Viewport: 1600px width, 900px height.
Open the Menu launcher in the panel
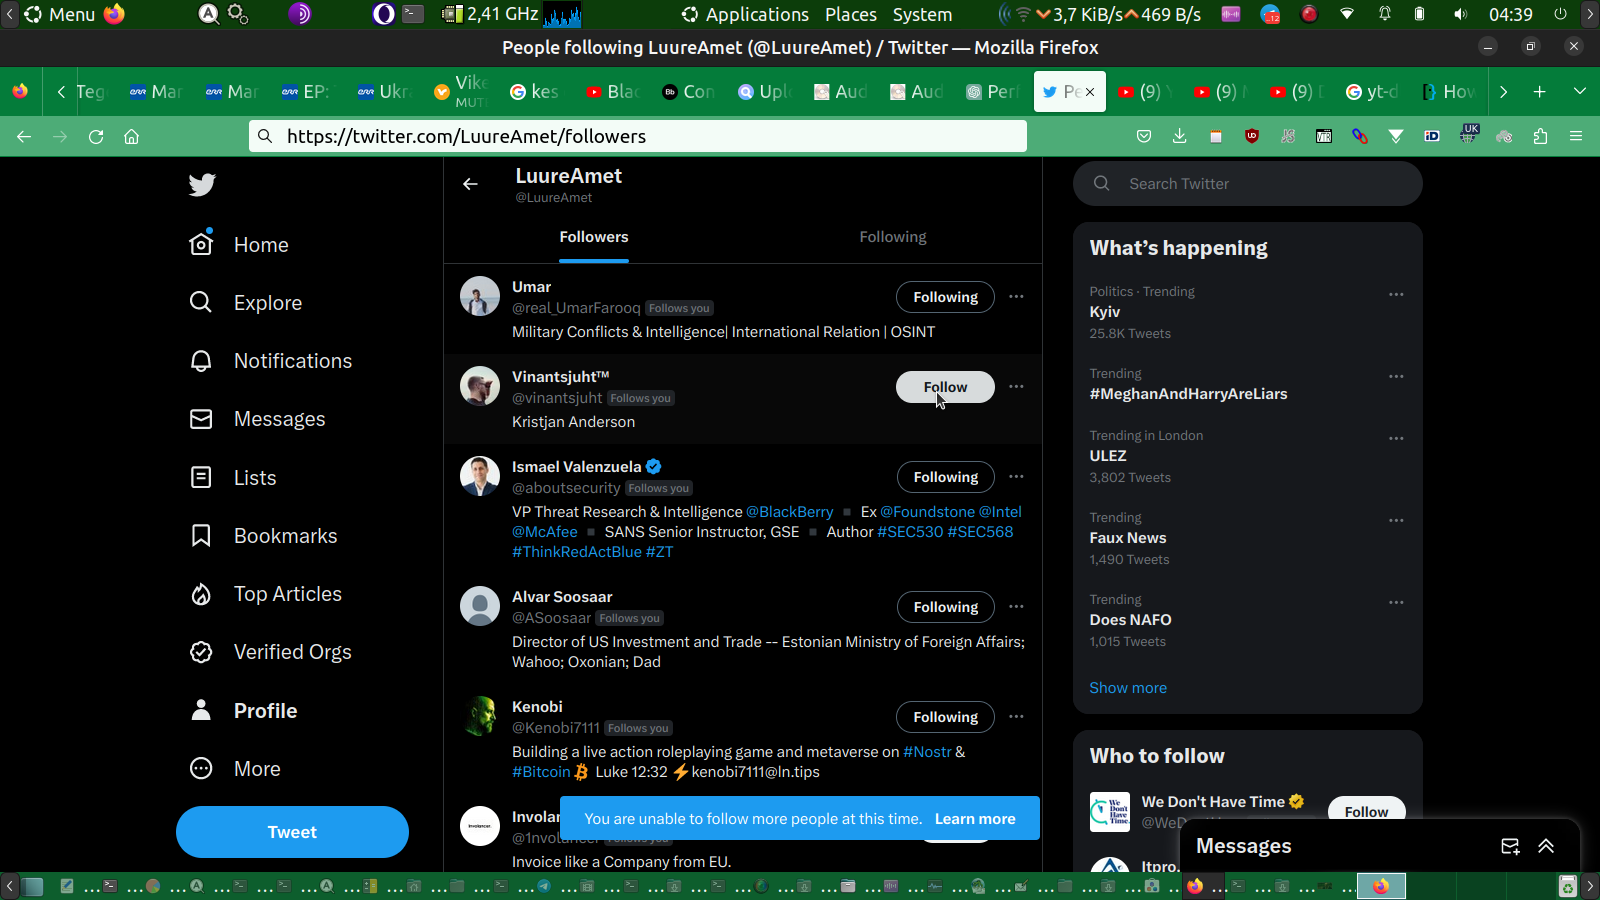[60, 15]
